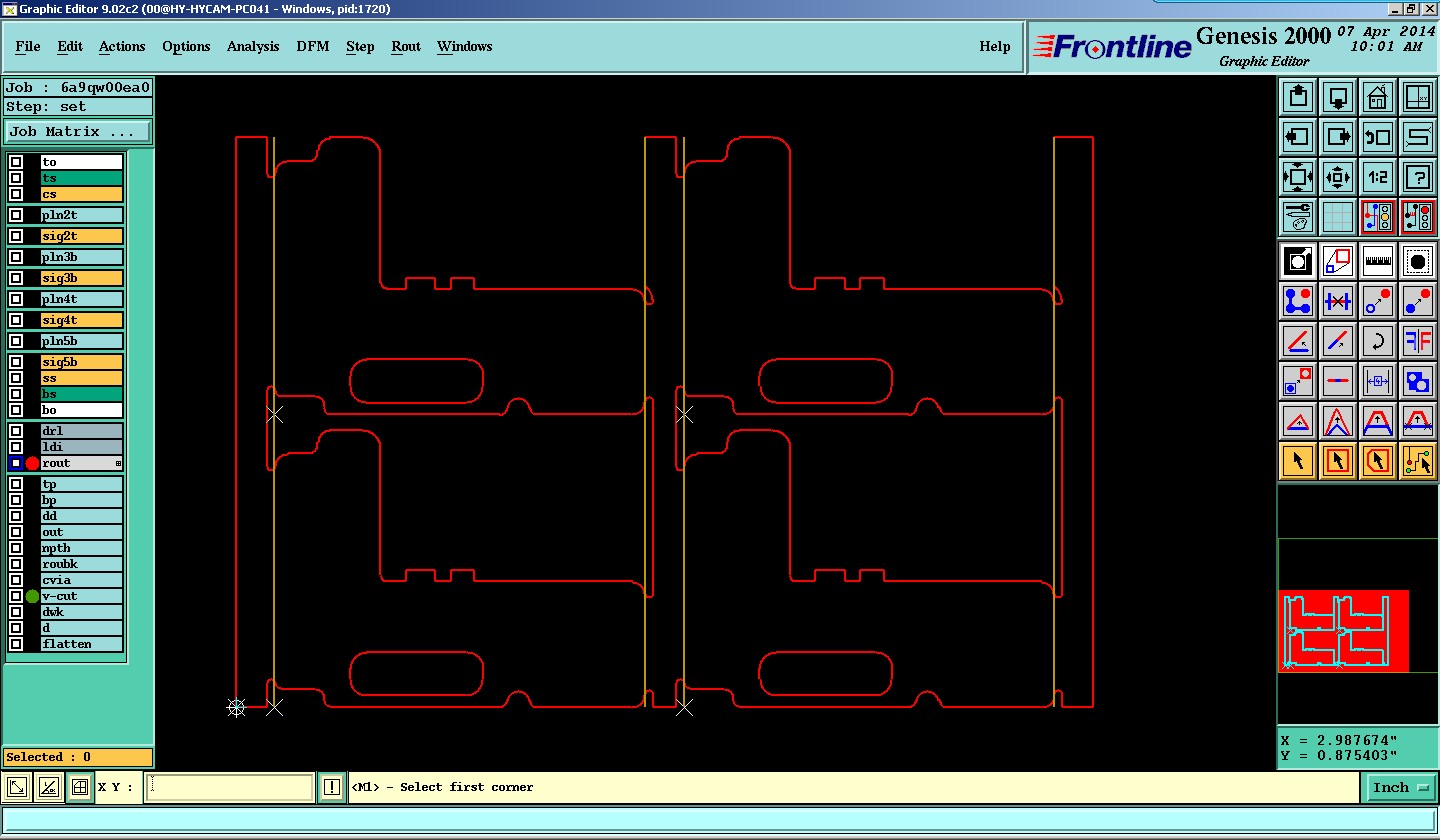Image resolution: width=1440 pixels, height=840 pixels.
Task: Open the Analysis menu
Action: point(253,47)
